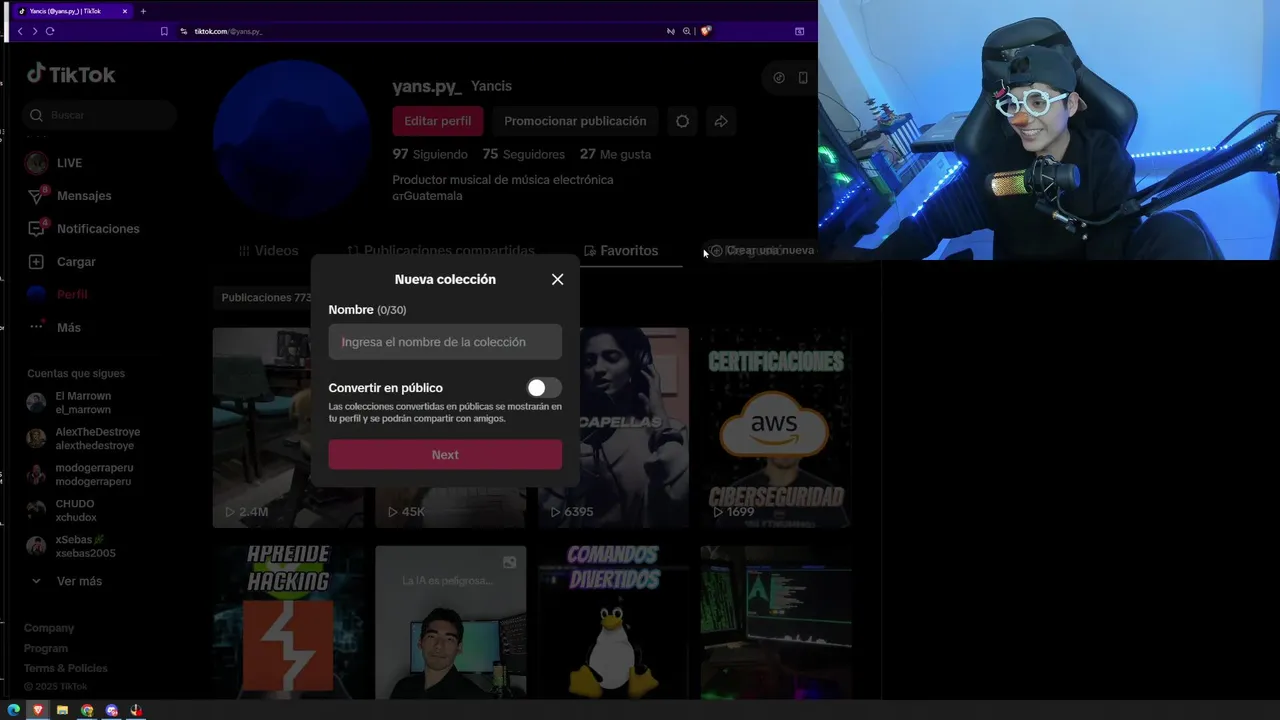Open Terms & Policies footer link
This screenshot has width=1280, height=720.
coord(66,668)
